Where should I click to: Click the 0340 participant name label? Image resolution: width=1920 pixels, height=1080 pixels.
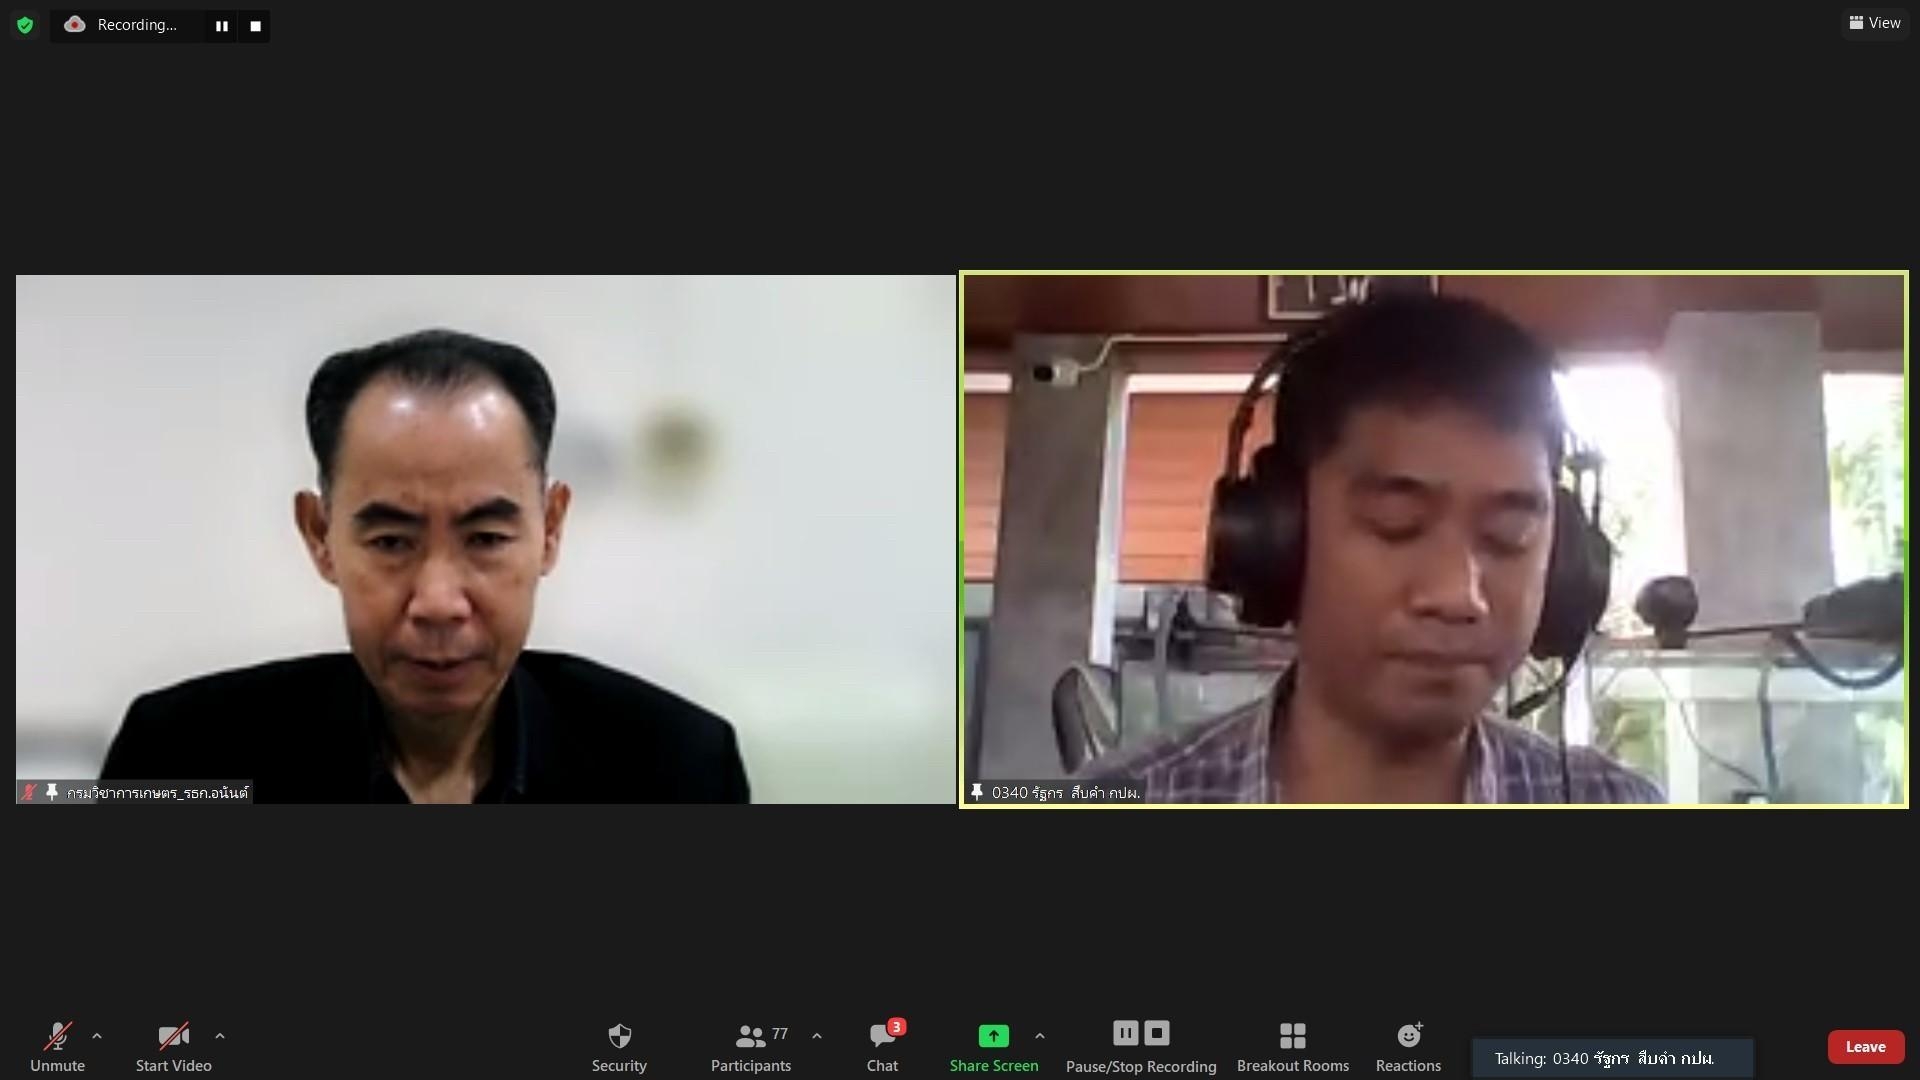click(x=1066, y=793)
